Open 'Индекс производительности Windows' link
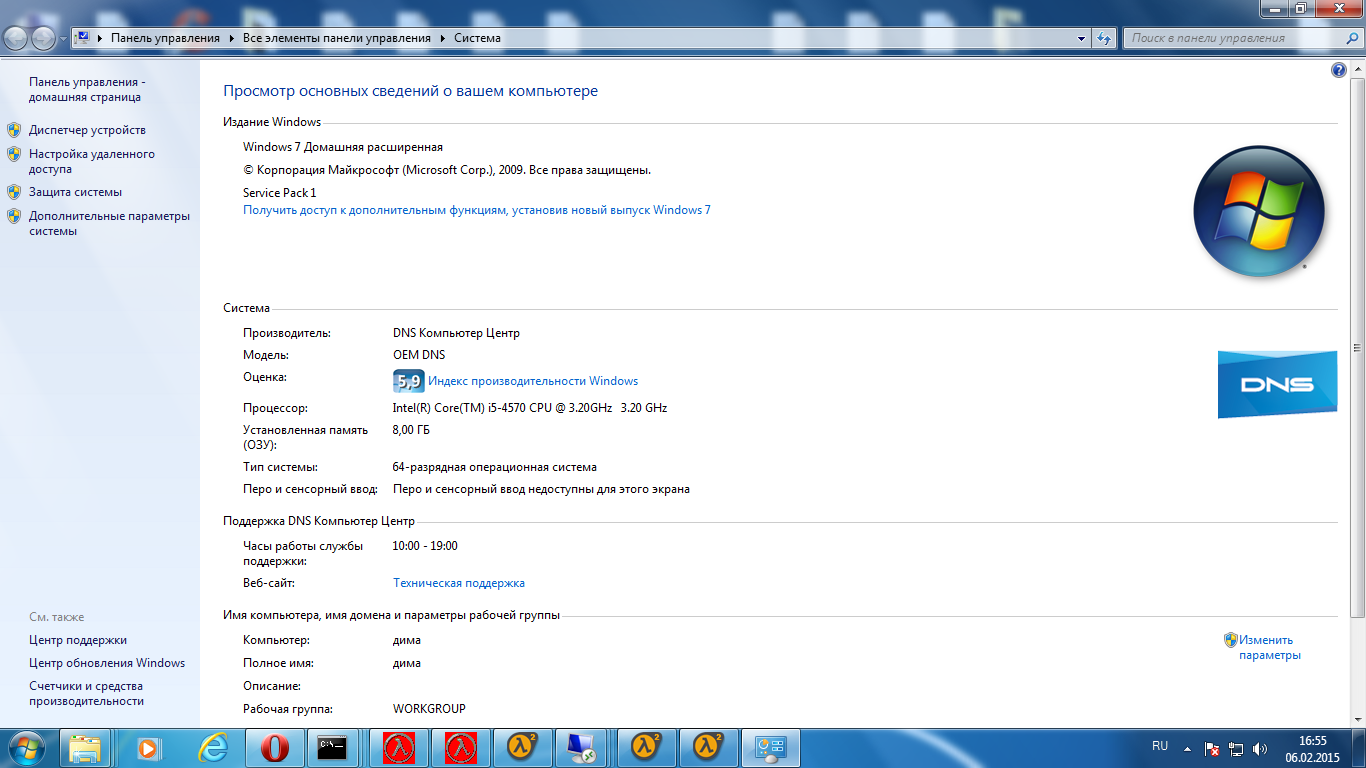 (x=533, y=381)
